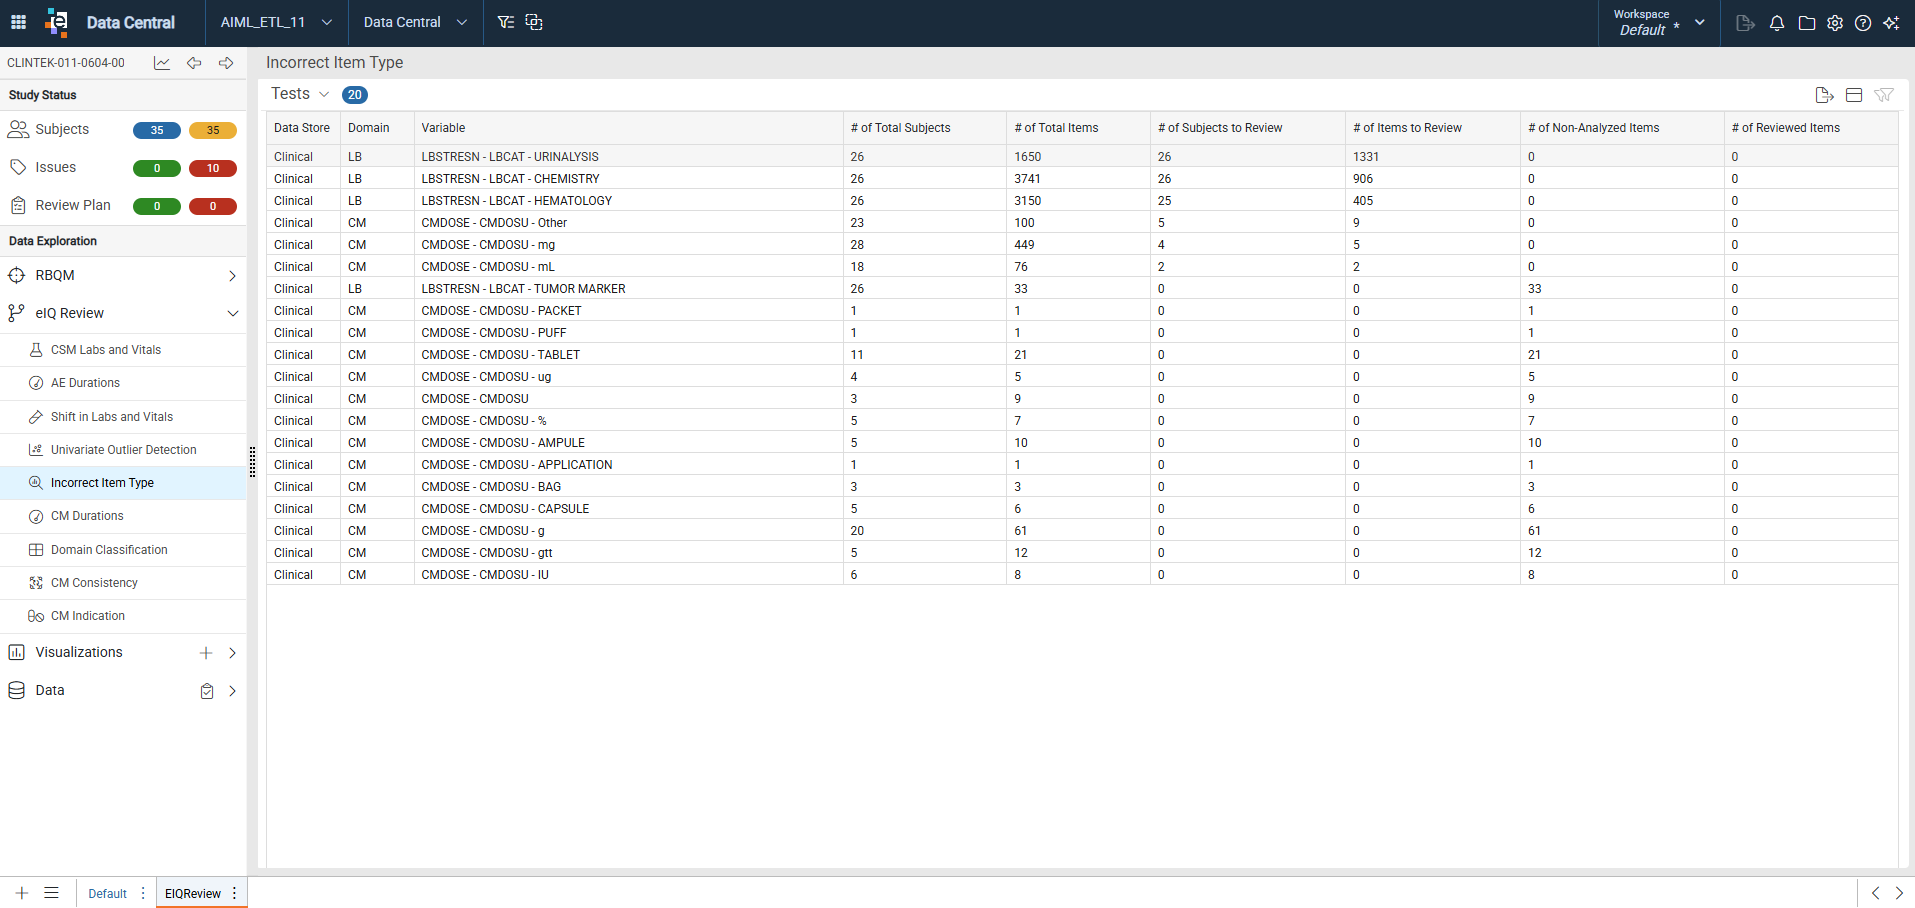The image size is (1915, 908).
Task: Click the Data Central logo icon
Action: (x=57, y=22)
